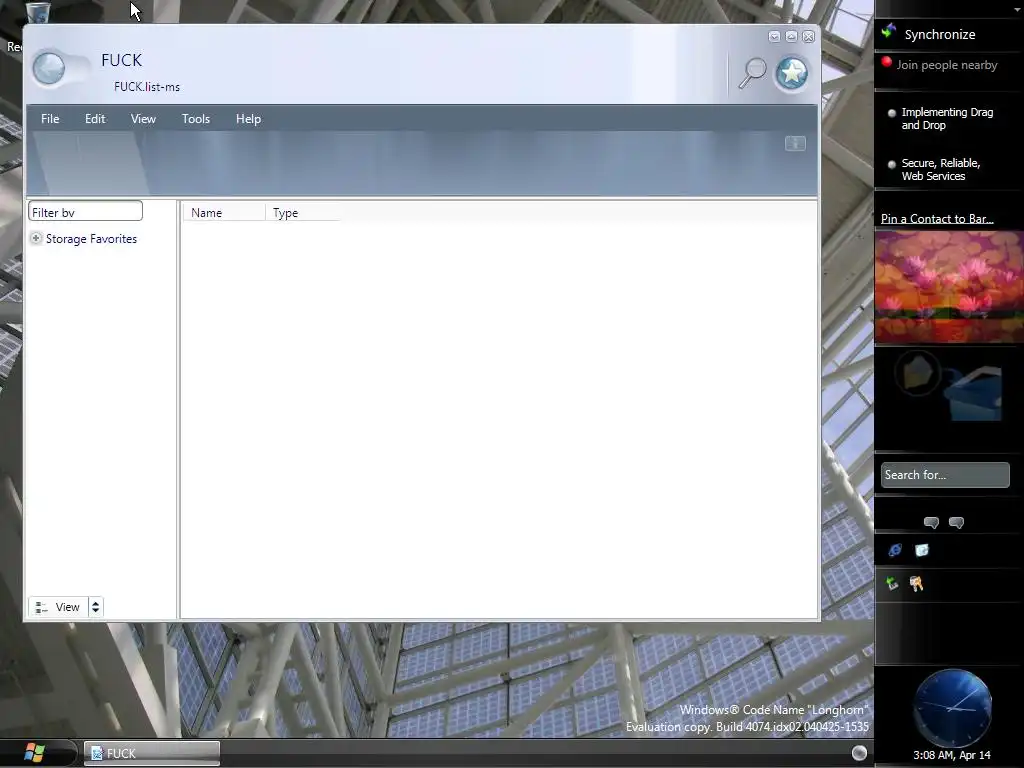1024x768 pixels.
Task: Click Pin a Contact to Bar link
Action: pos(937,219)
